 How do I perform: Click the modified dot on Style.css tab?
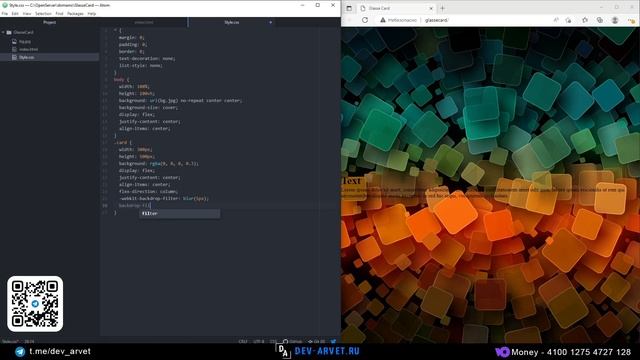(x=270, y=22)
